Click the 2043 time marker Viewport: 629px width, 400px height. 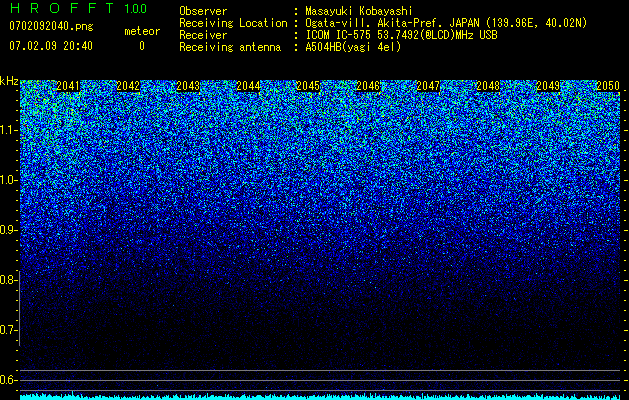point(188,86)
